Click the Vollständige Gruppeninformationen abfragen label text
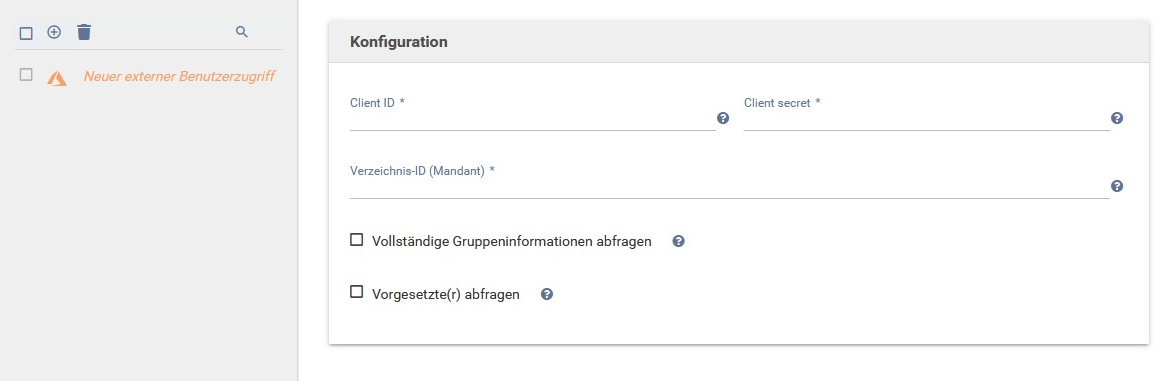The image size is (1157, 381). [512, 241]
